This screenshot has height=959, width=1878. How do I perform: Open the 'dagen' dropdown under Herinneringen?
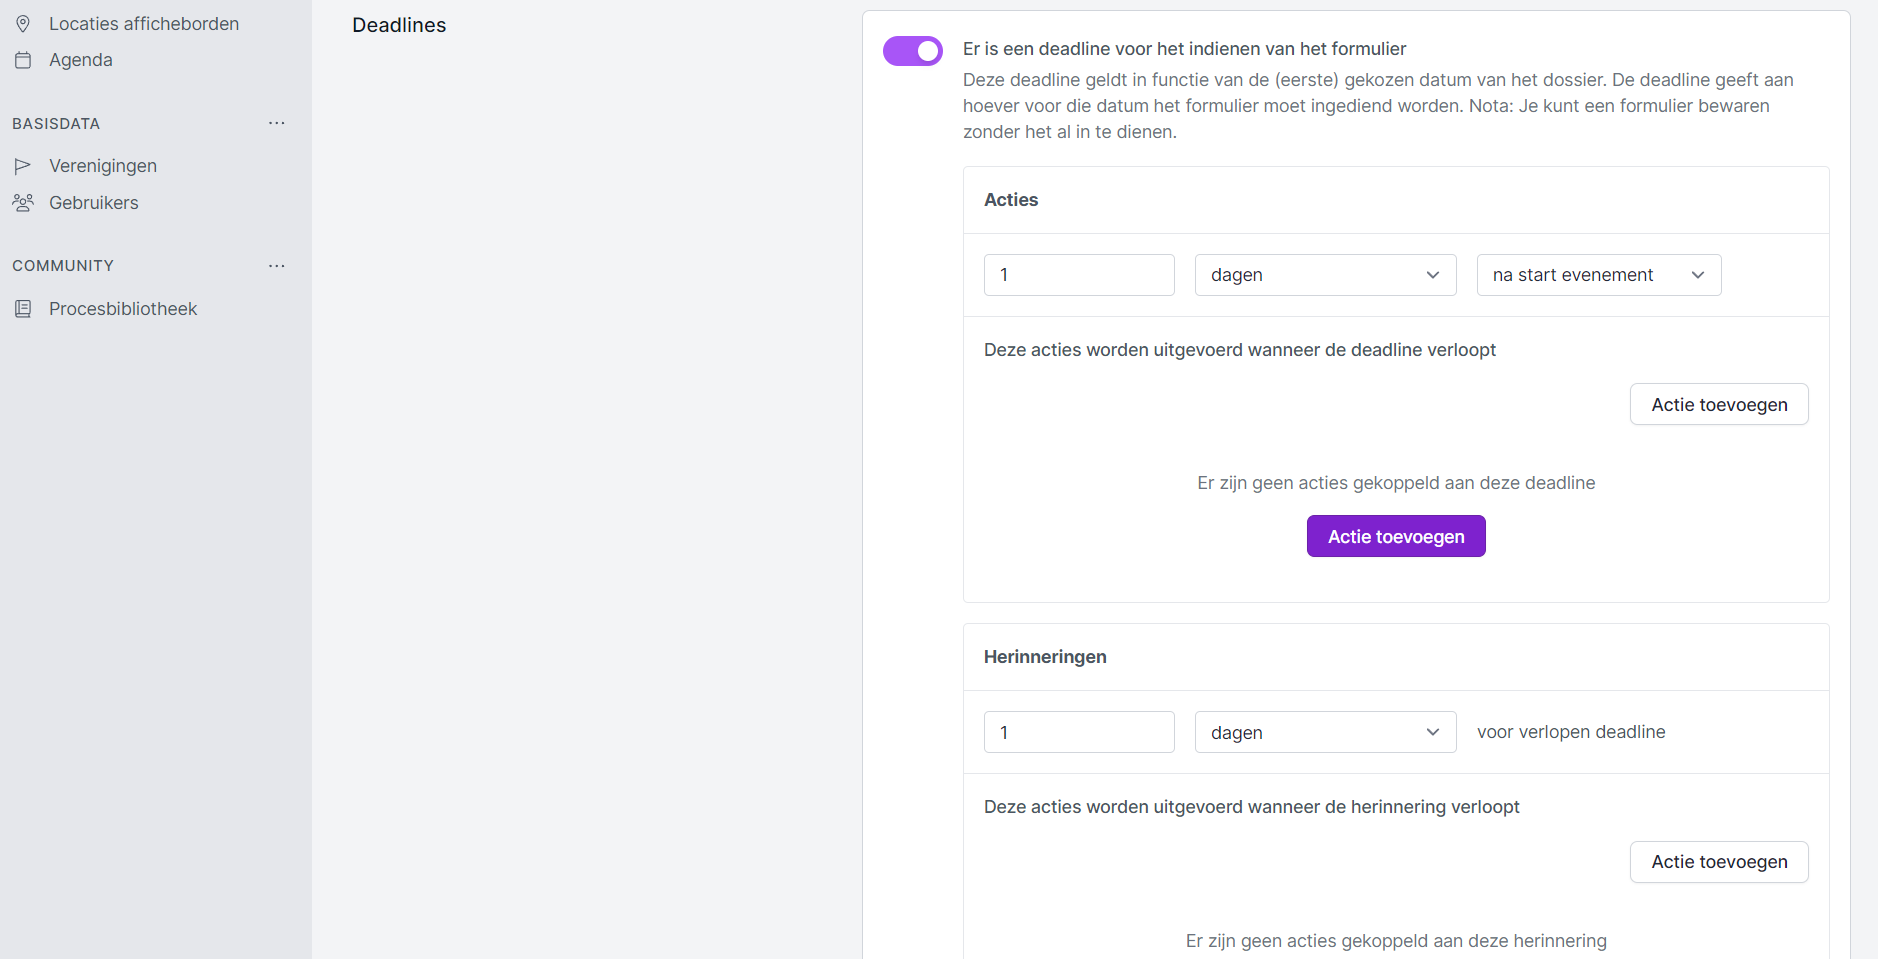coord(1324,733)
